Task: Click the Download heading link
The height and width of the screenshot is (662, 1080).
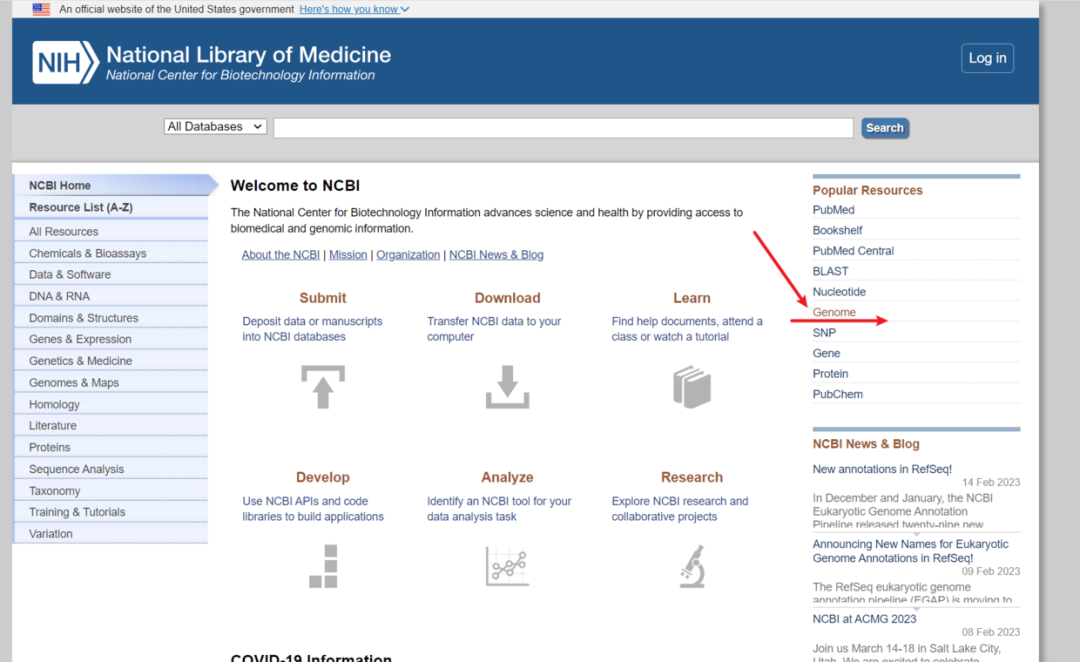Action: pyautogui.click(x=507, y=298)
